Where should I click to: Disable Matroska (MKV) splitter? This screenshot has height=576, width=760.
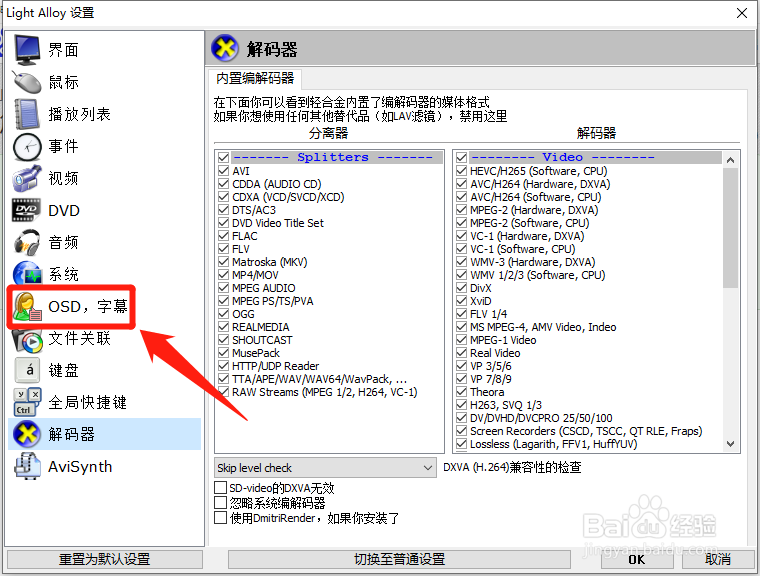click(x=223, y=262)
